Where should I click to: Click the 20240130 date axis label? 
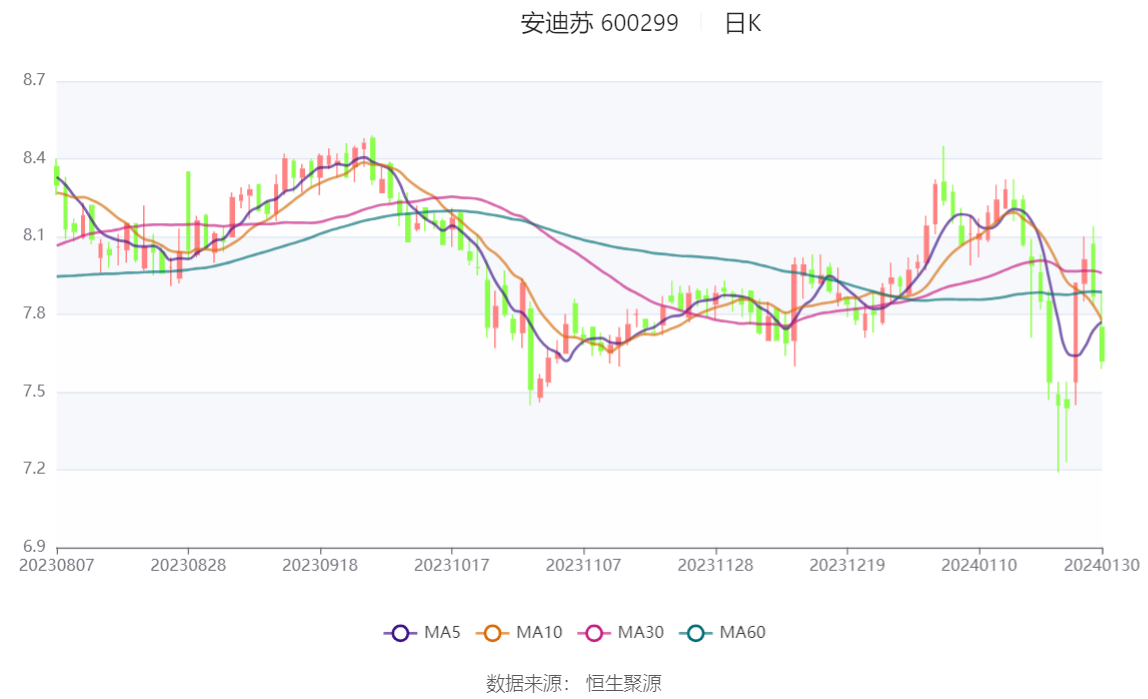coord(1102,566)
